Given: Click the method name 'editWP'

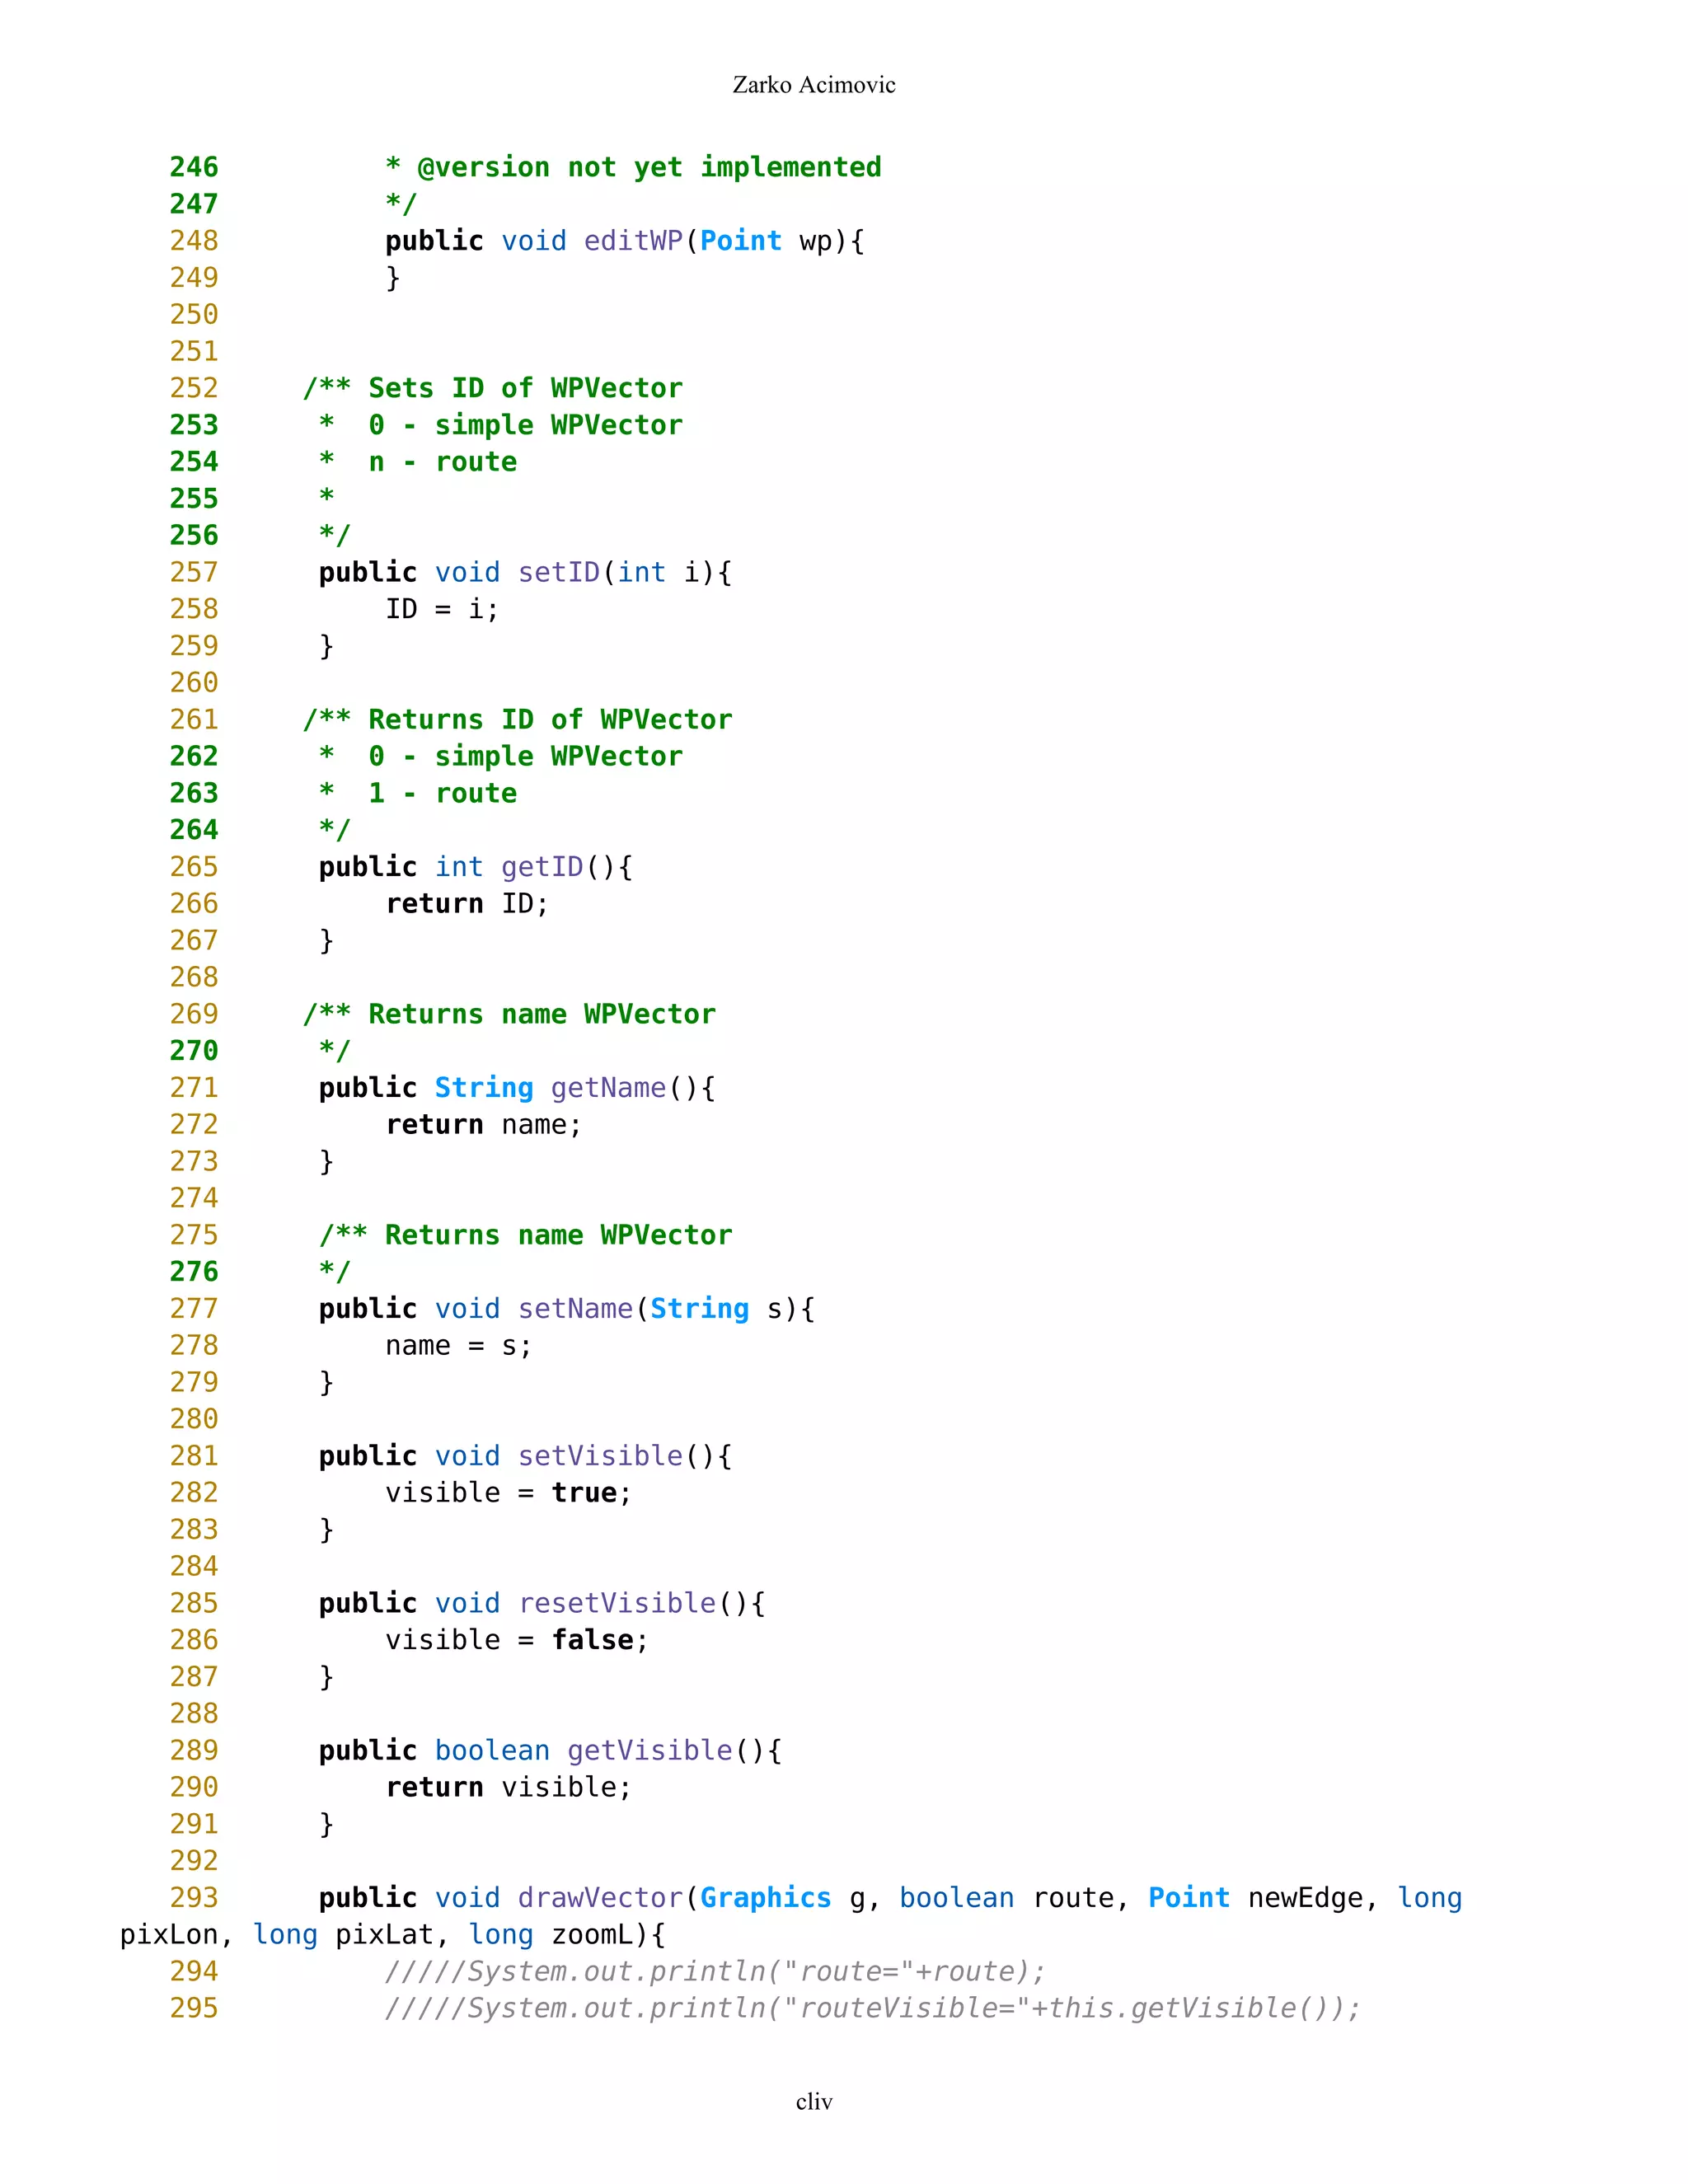Looking at the screenshot, I should [633, 241].
